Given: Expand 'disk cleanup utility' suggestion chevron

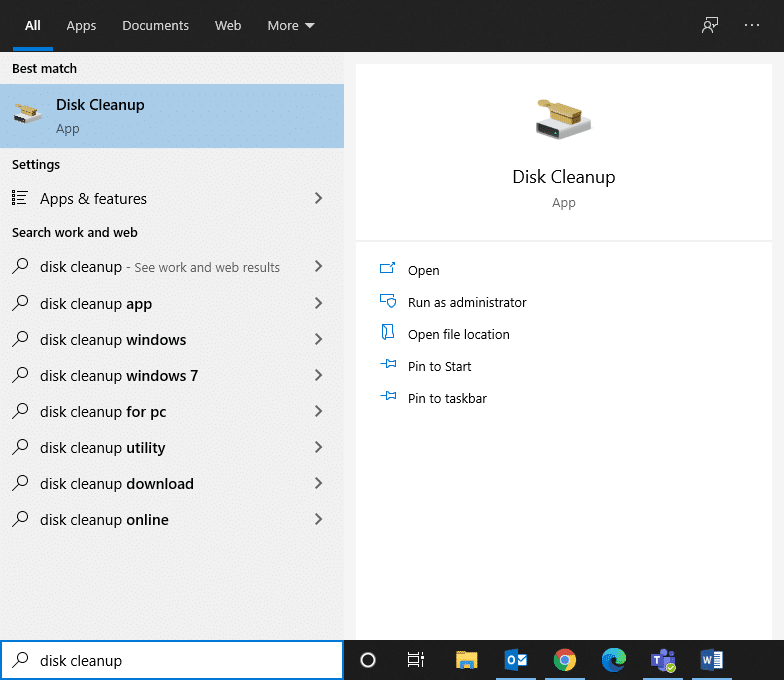Looking at the screenshot, I should point(318,448).
